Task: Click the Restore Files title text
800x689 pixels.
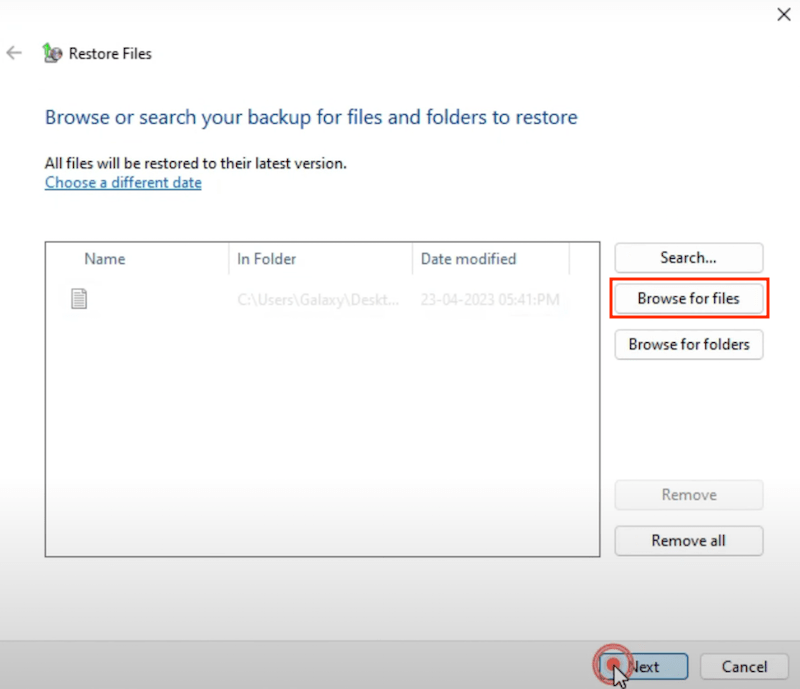Action: (110, 53)
